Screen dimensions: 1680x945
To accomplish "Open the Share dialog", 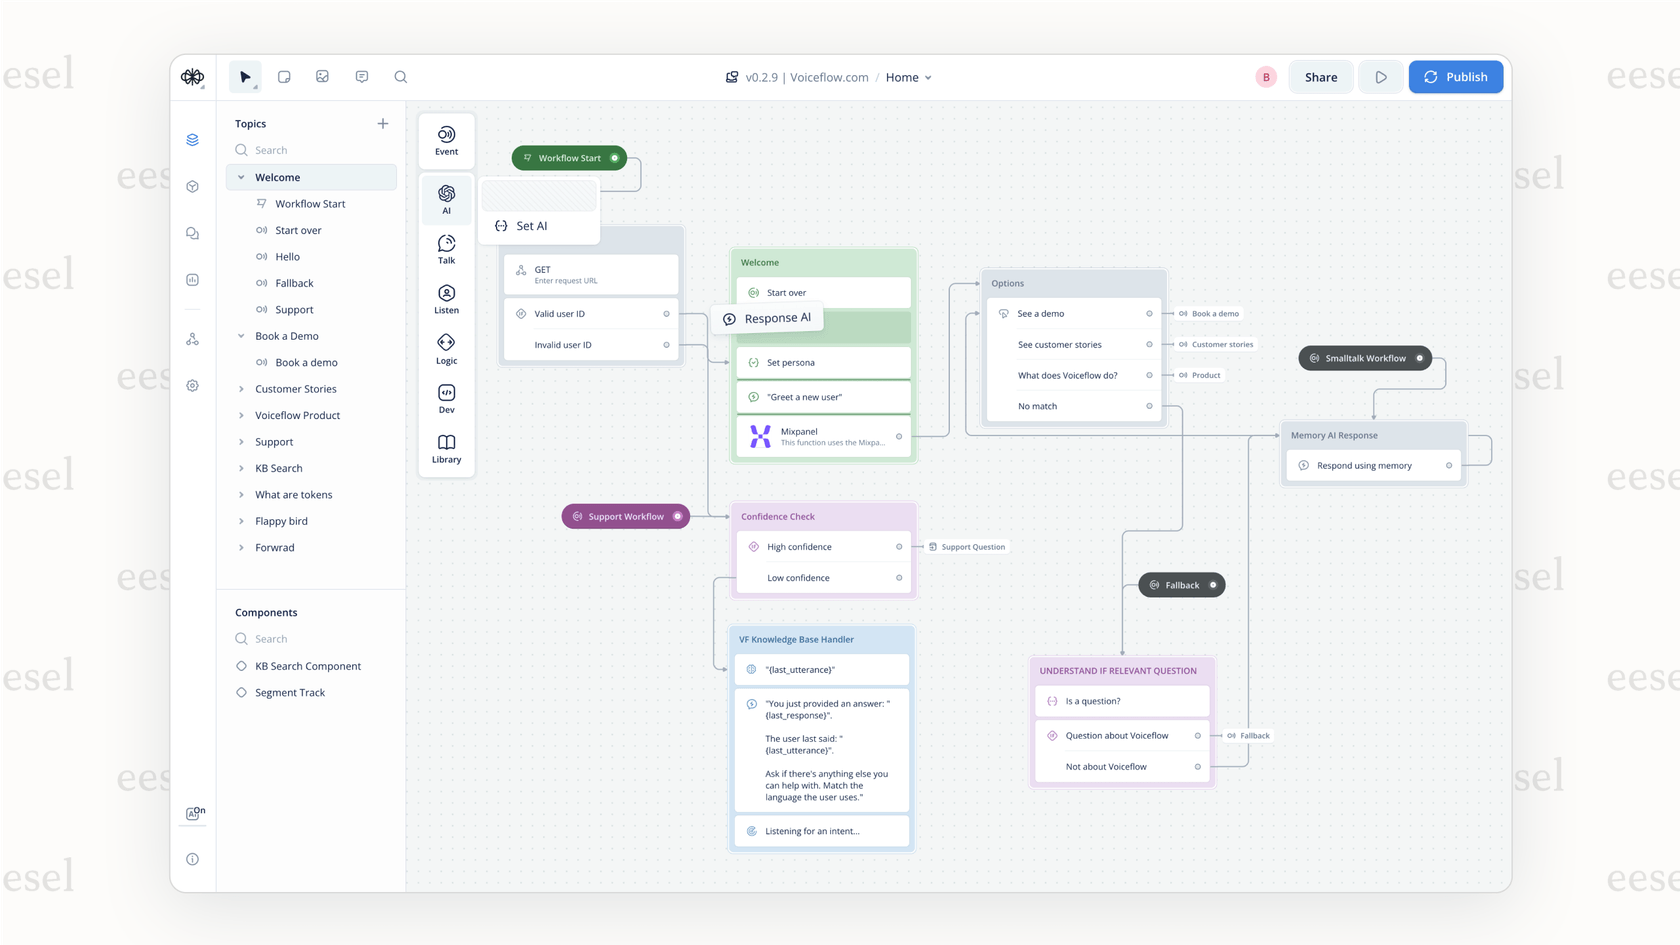I will (1320, 76).
